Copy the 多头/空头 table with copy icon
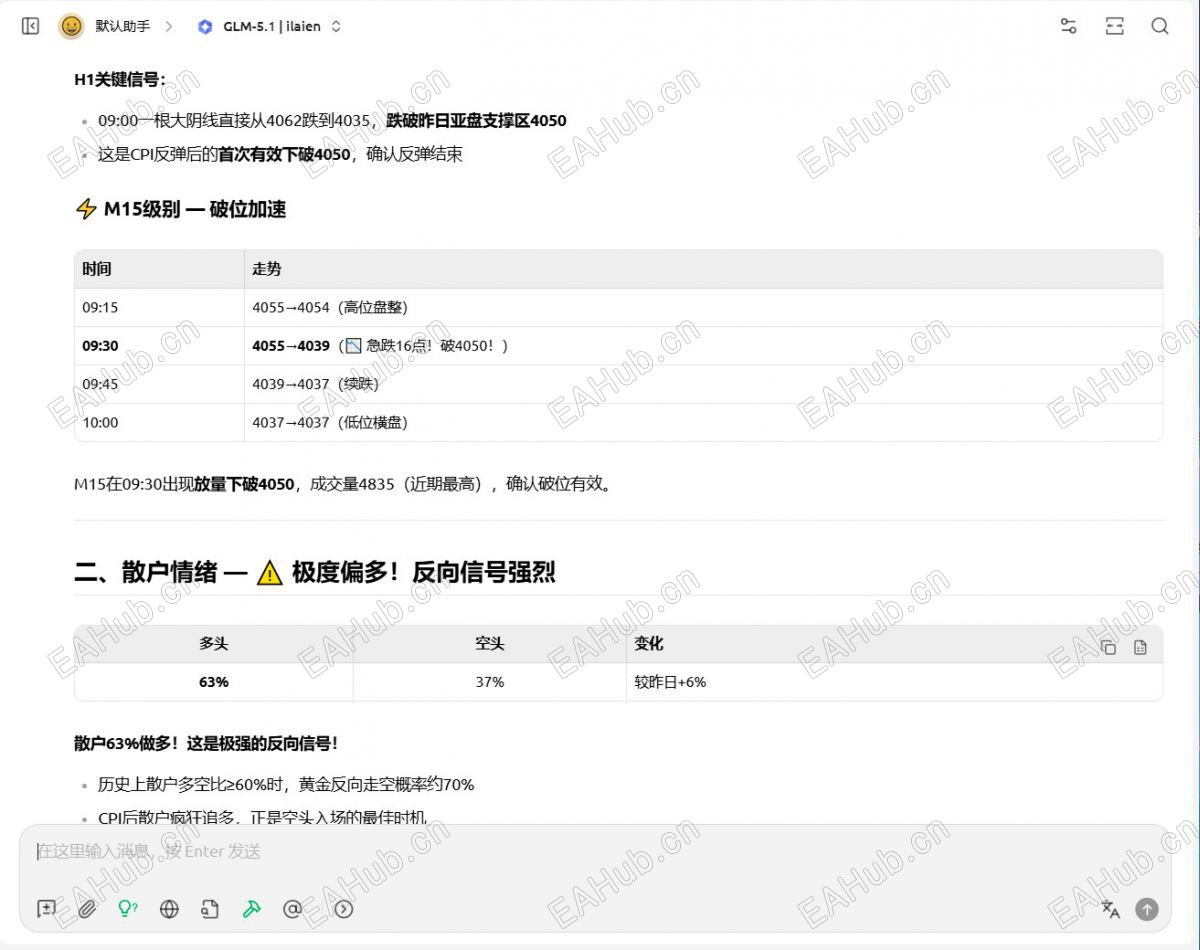1200x950 pixels. point(1108,648)
